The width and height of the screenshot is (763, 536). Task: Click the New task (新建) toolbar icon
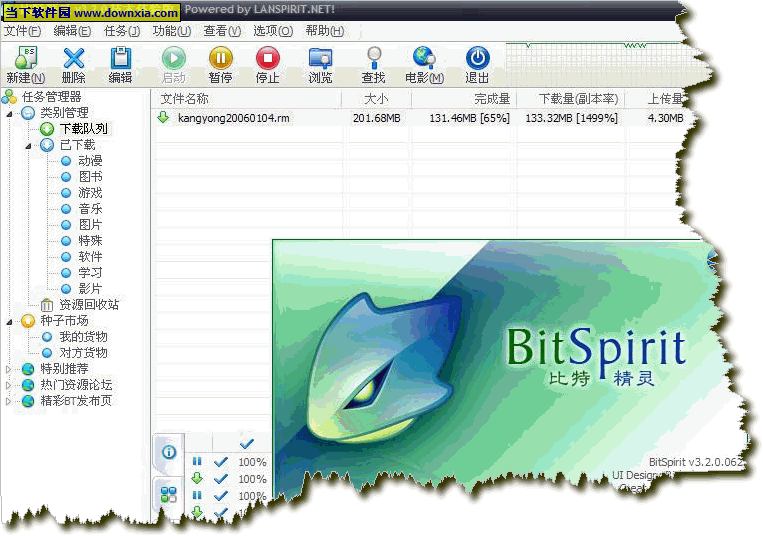tap(26, 58)
